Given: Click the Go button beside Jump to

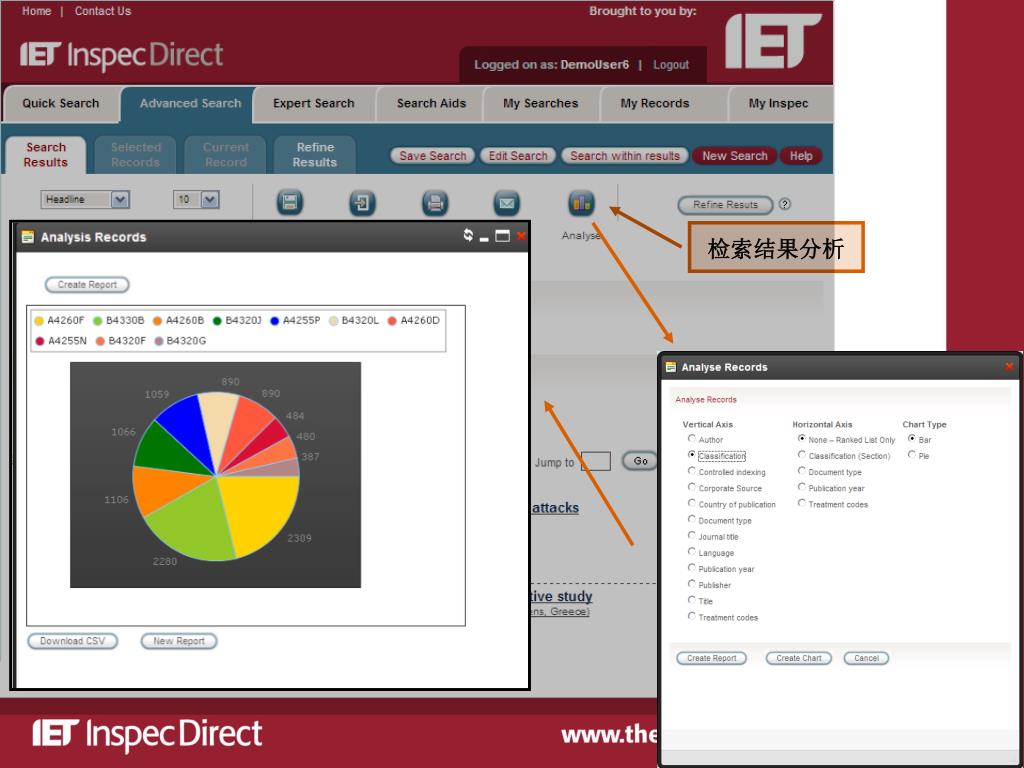Looking at the screenshot, I should [640, 461].
